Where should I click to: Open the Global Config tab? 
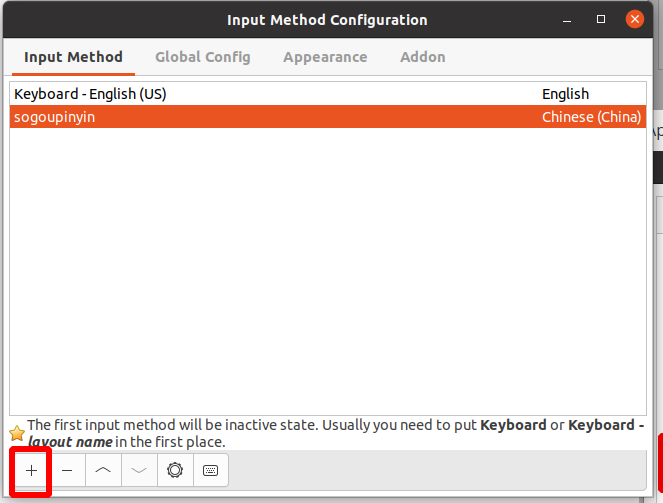pos(203,57)
